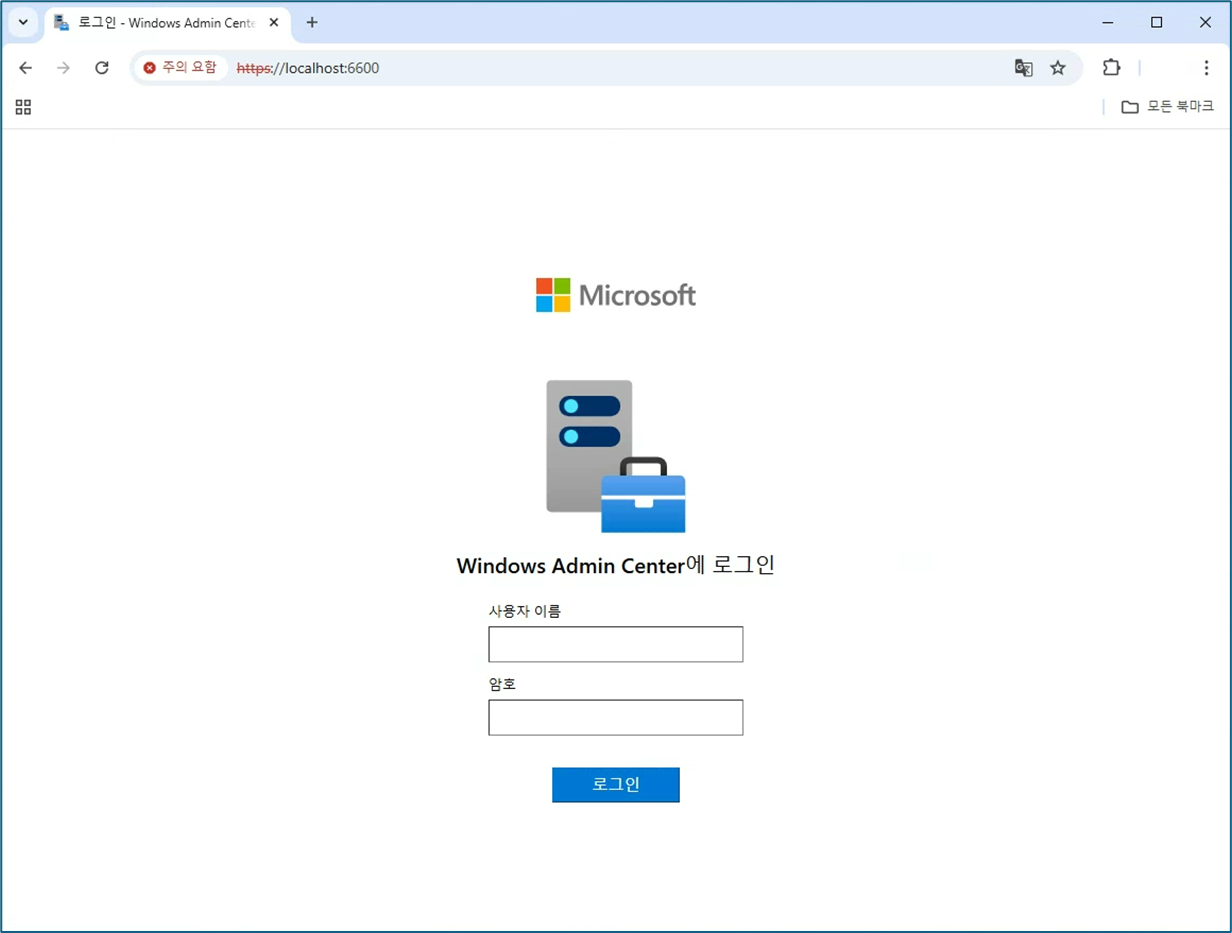Close the browser window
This screenshot has height=933, width=1232.
1205,22
